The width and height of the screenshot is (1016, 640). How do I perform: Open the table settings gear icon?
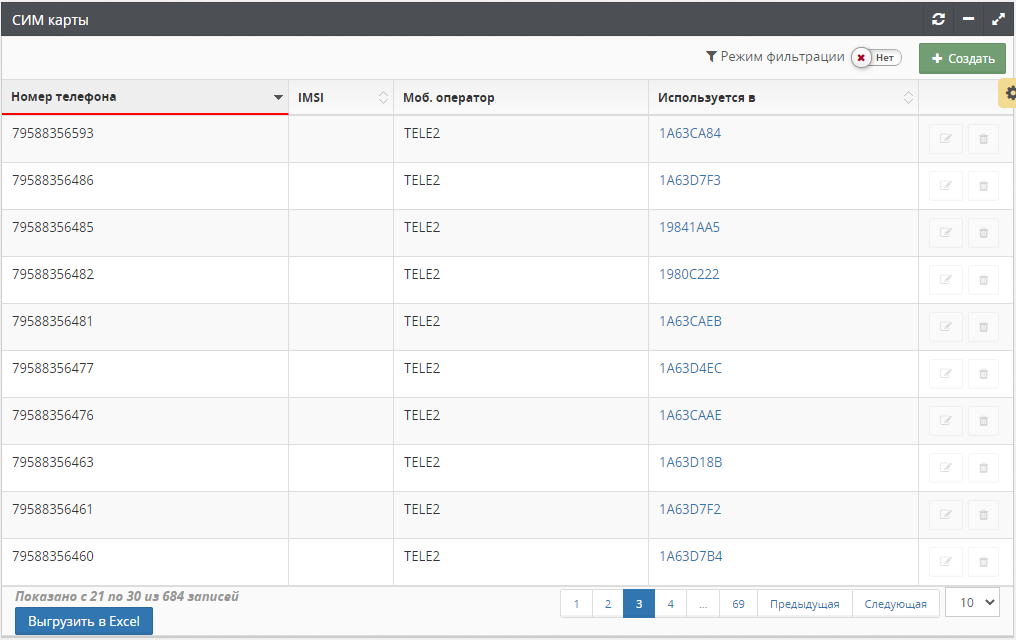click(1009, 93)
